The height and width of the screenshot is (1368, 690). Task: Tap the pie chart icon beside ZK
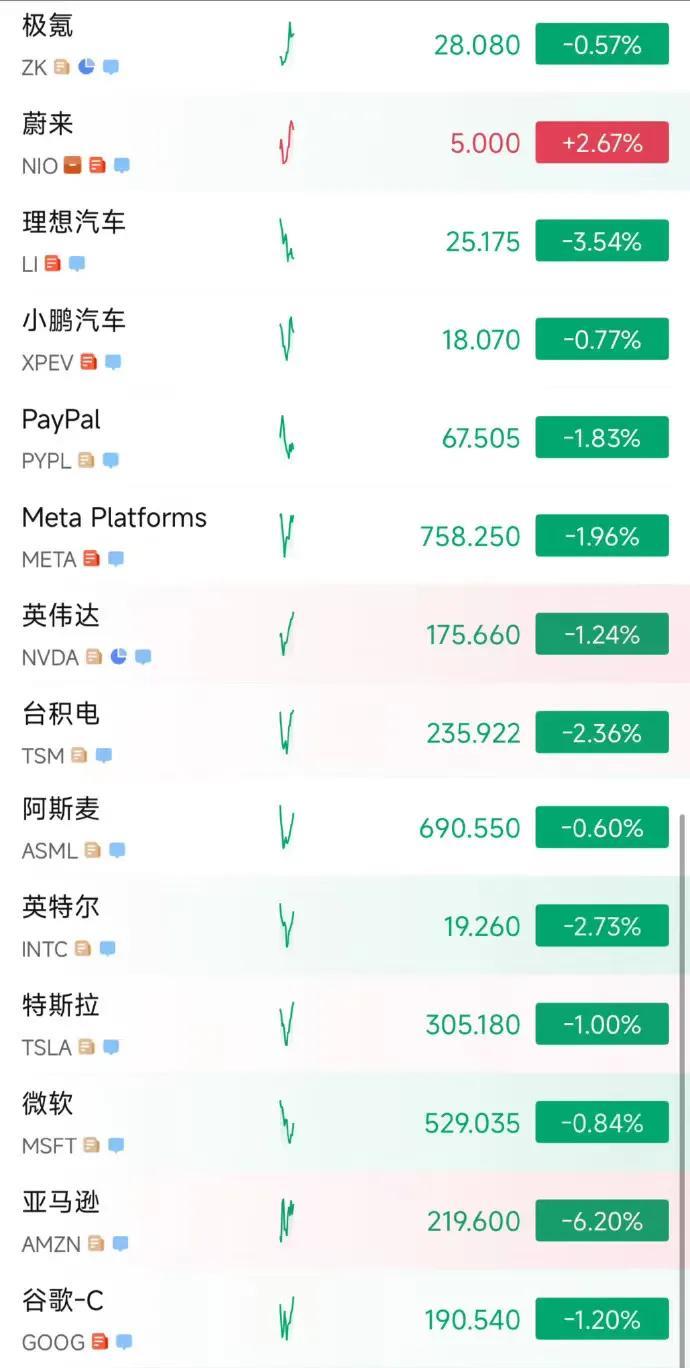pos(87,67)
